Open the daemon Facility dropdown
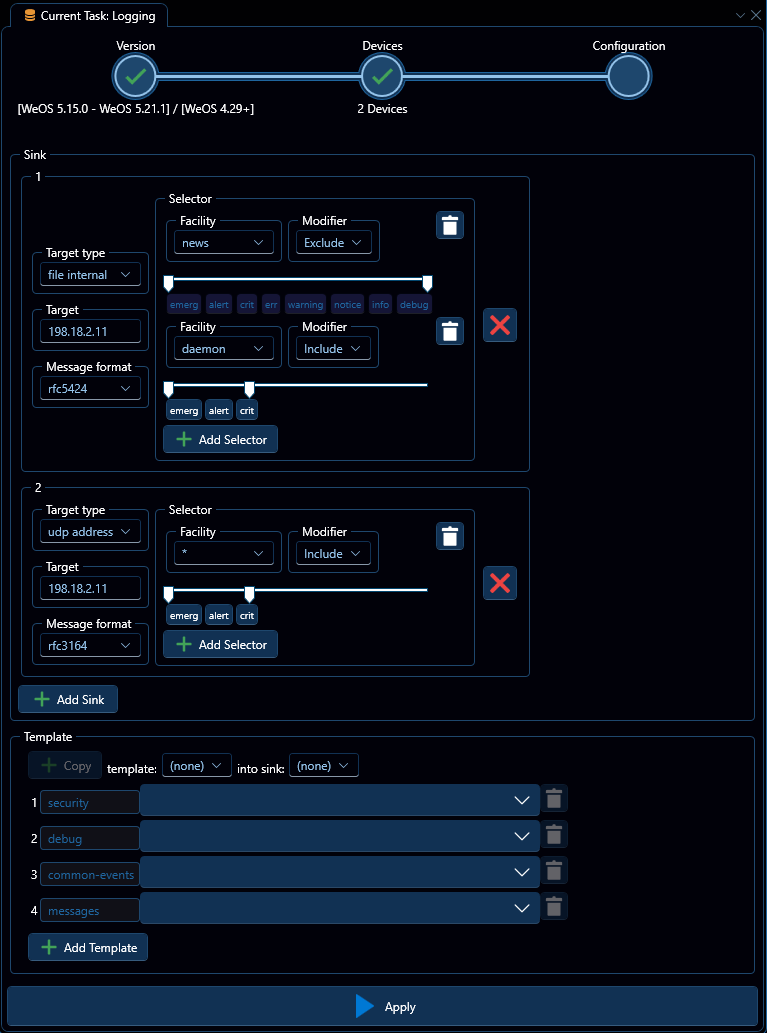This screenshot has width=767, height=1033. pos(224,349)
